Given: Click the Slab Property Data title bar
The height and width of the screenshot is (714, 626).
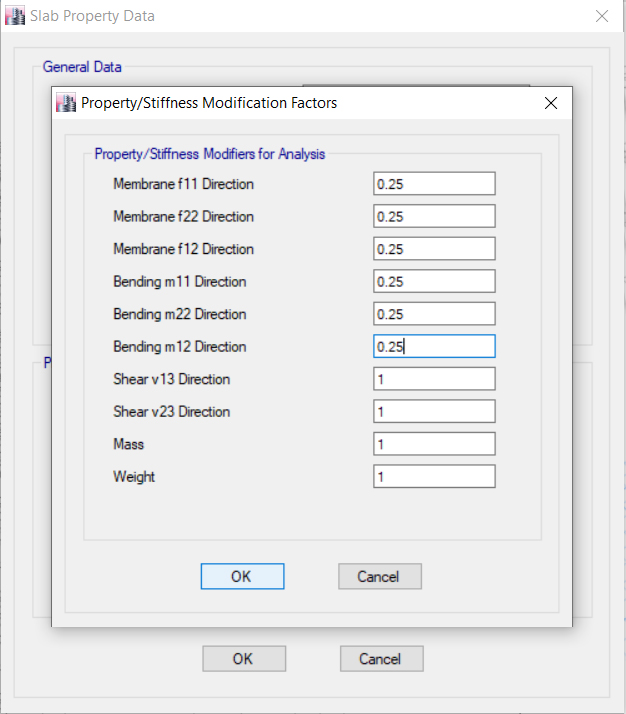Looking at the screenshot, I should [x=300, y=16].
